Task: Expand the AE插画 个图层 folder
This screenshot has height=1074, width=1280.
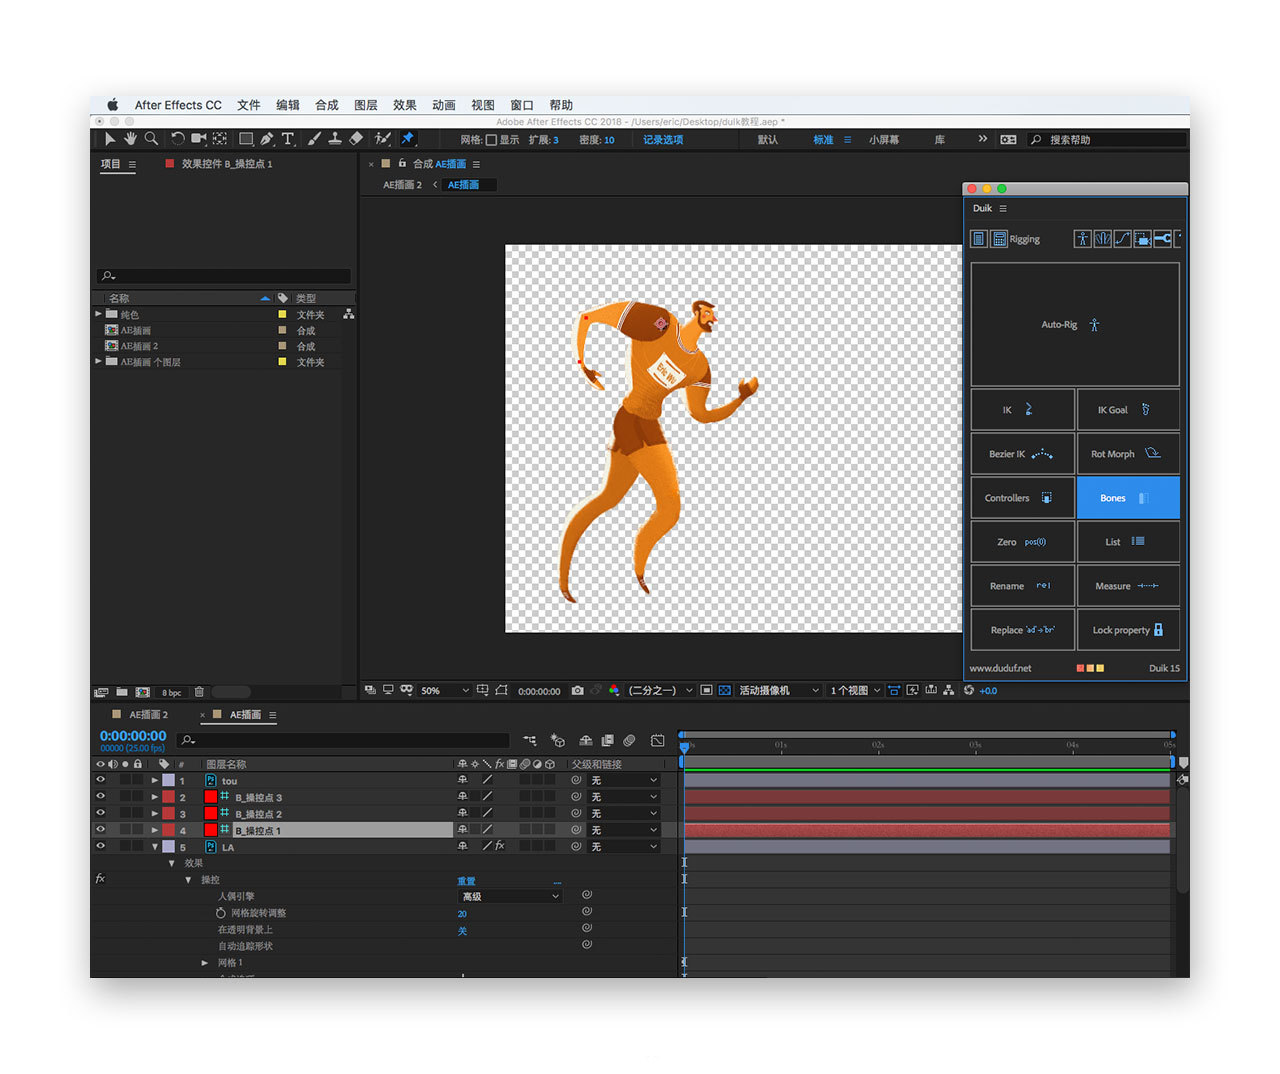Action: coord(98,361)
